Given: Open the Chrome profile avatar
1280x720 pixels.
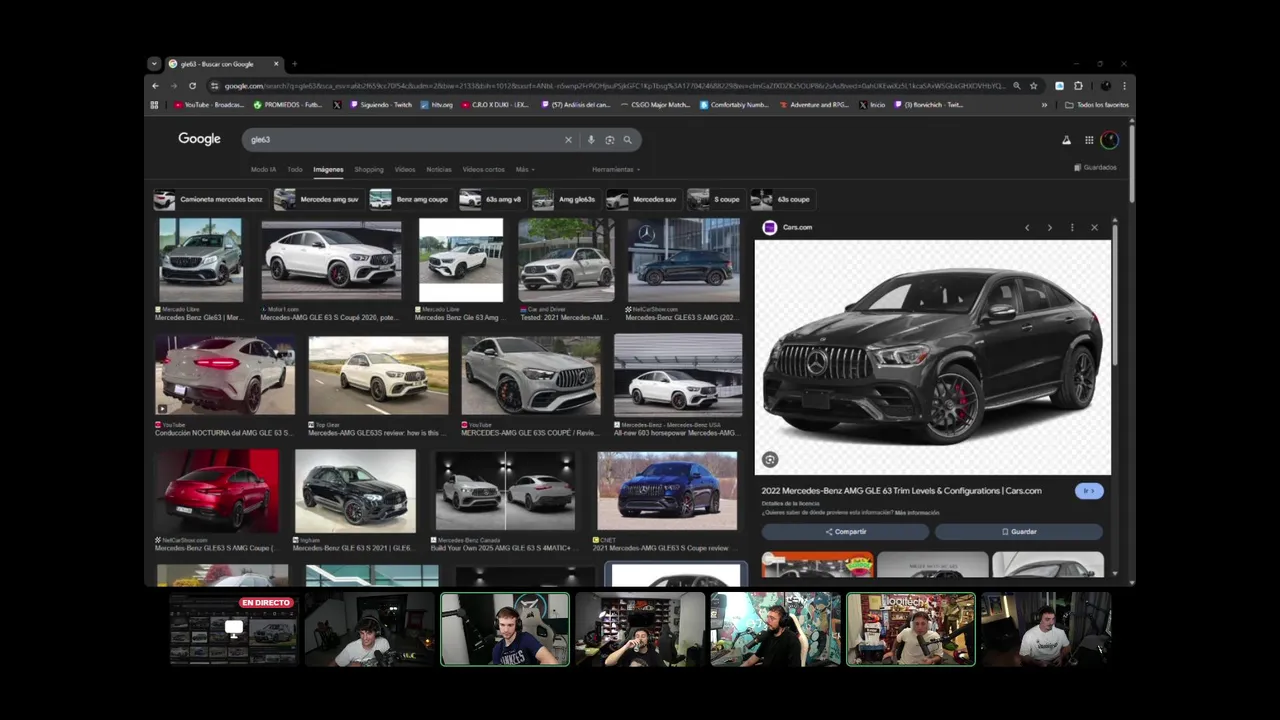Looking at the screenshot, I should coord(1106,86).
